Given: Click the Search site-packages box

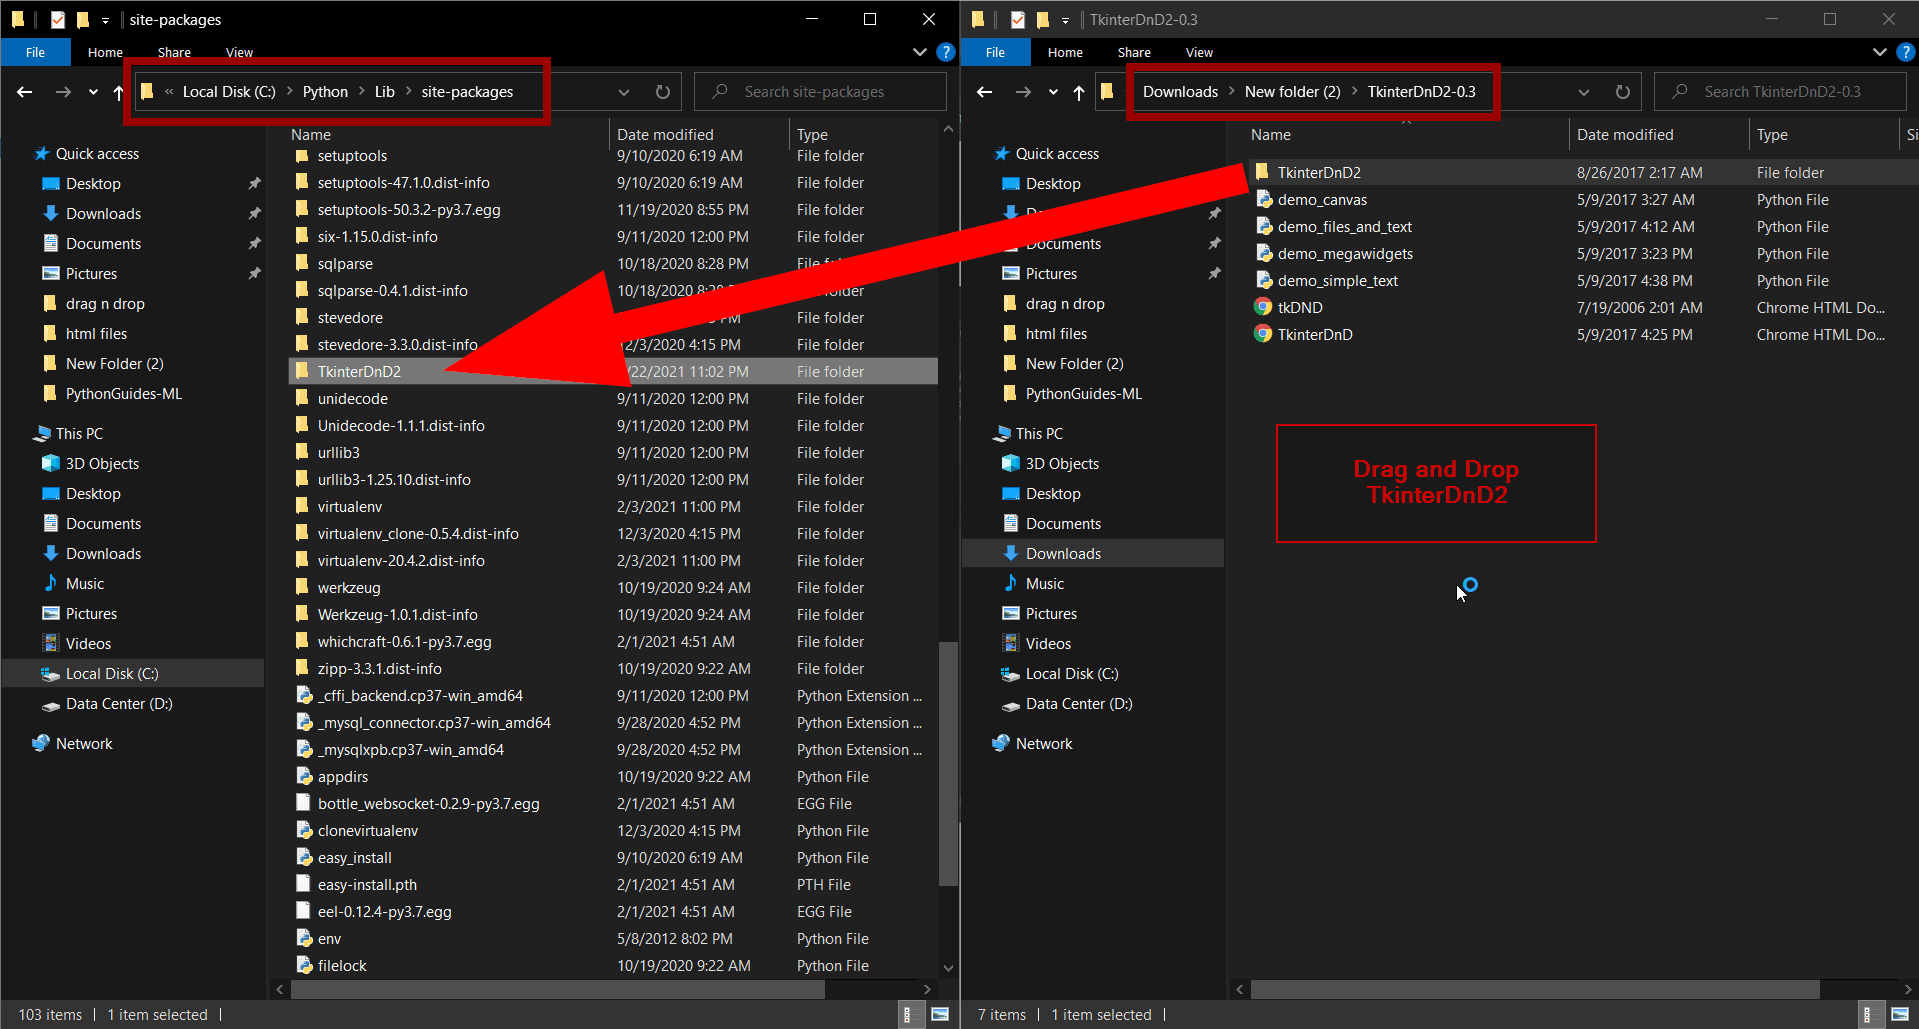Looking at the screenshot, I should [x=821, y=92].
